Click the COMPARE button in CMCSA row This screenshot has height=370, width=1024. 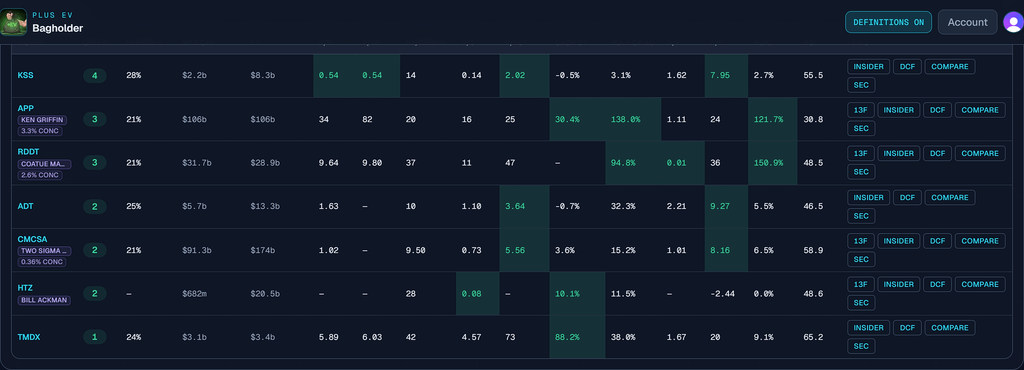[980, 241]
